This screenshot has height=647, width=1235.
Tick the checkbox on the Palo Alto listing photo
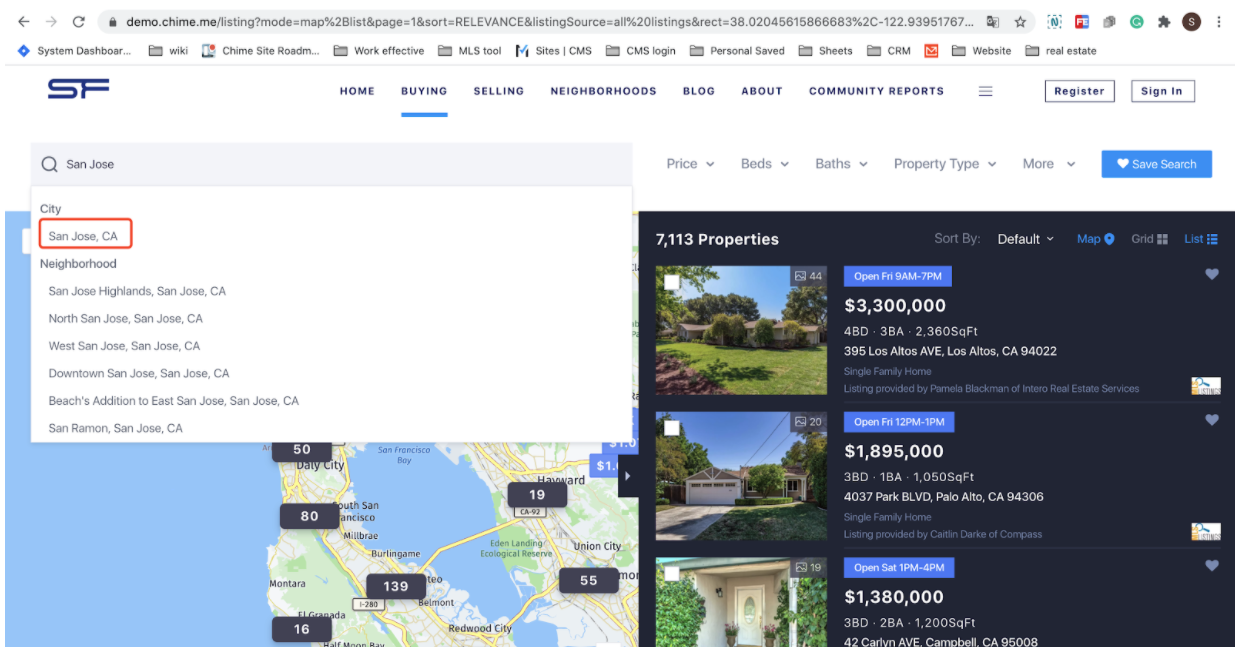pos(672,428)
